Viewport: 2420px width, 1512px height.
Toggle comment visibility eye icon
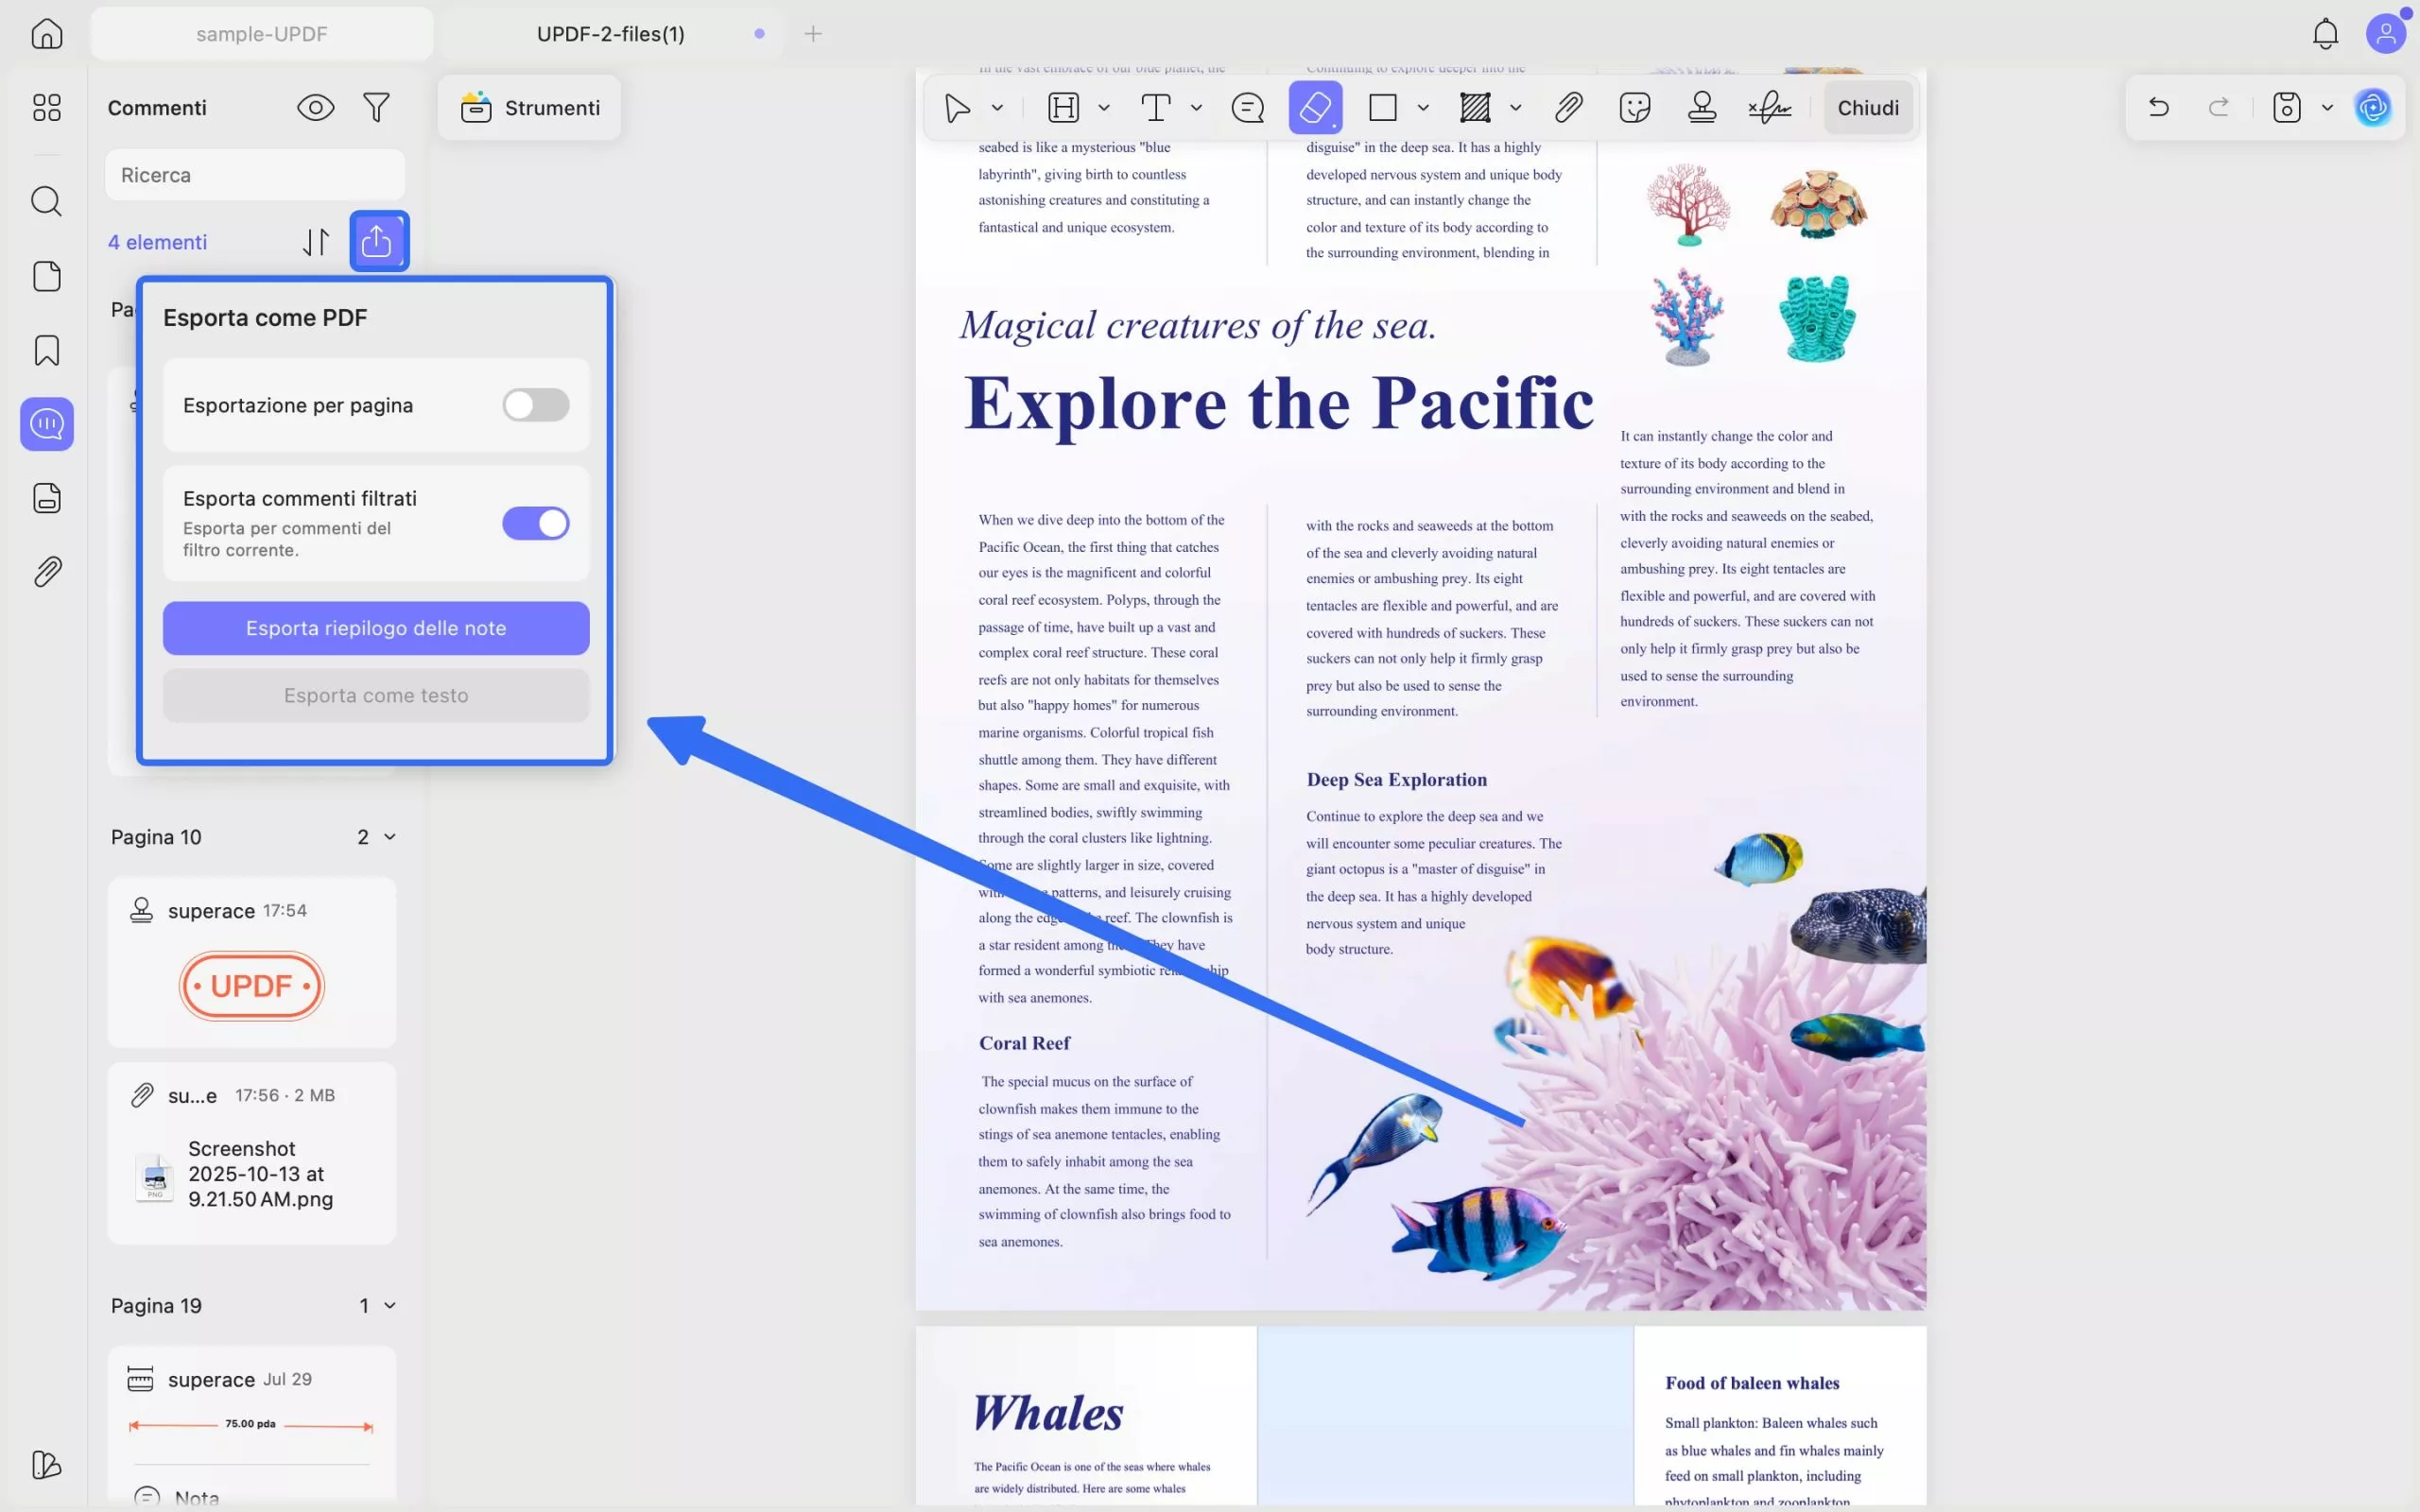(315, 107)
